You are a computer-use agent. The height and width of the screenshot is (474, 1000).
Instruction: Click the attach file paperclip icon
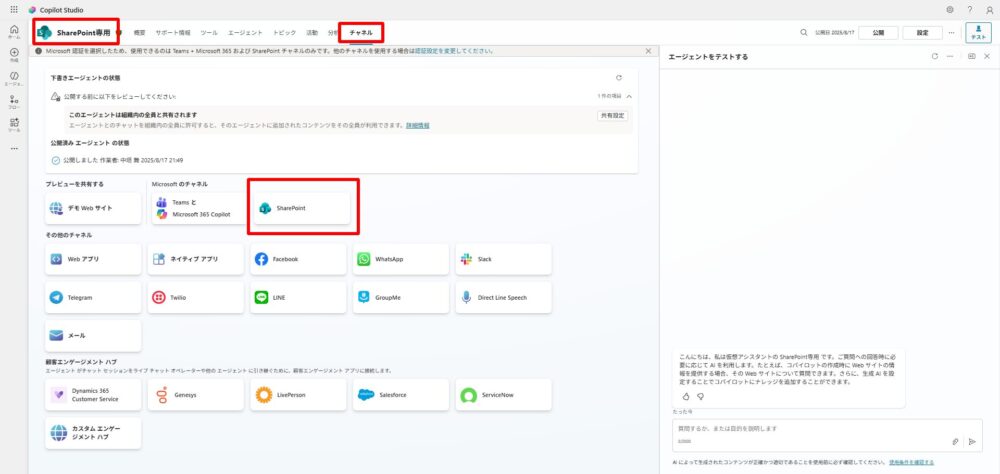(x=955, y=441)
